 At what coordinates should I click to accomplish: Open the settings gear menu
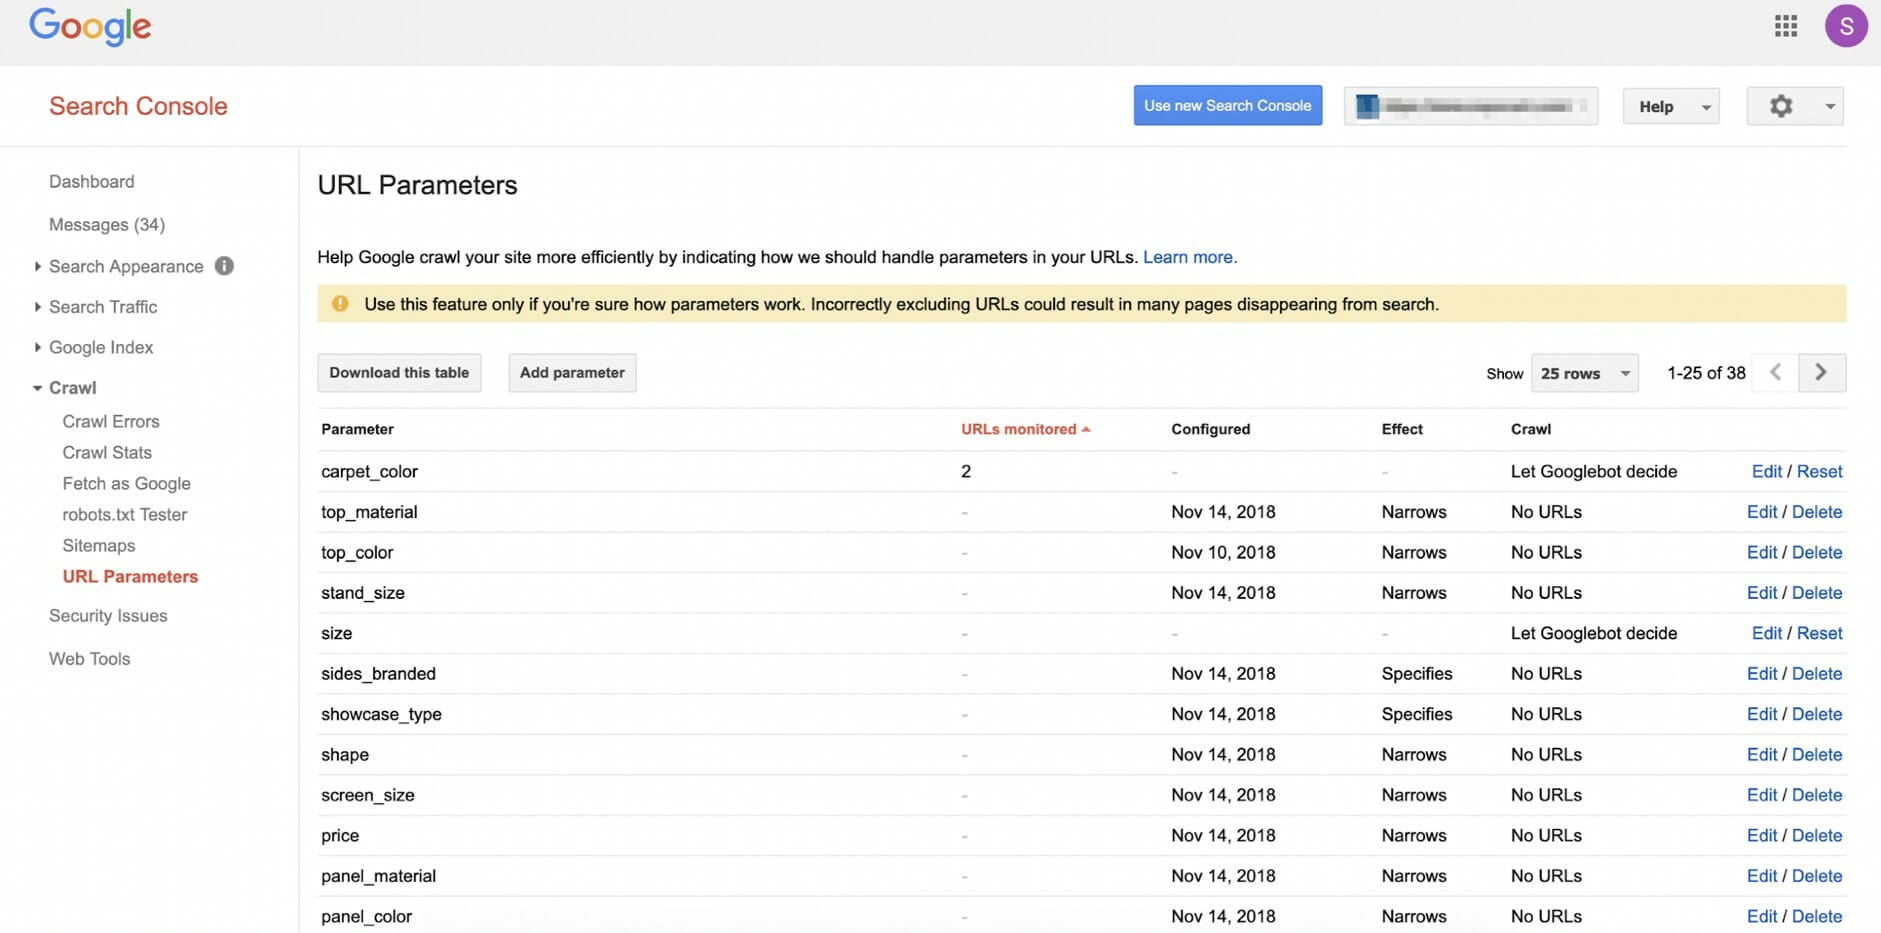(x=1794, y=106)
